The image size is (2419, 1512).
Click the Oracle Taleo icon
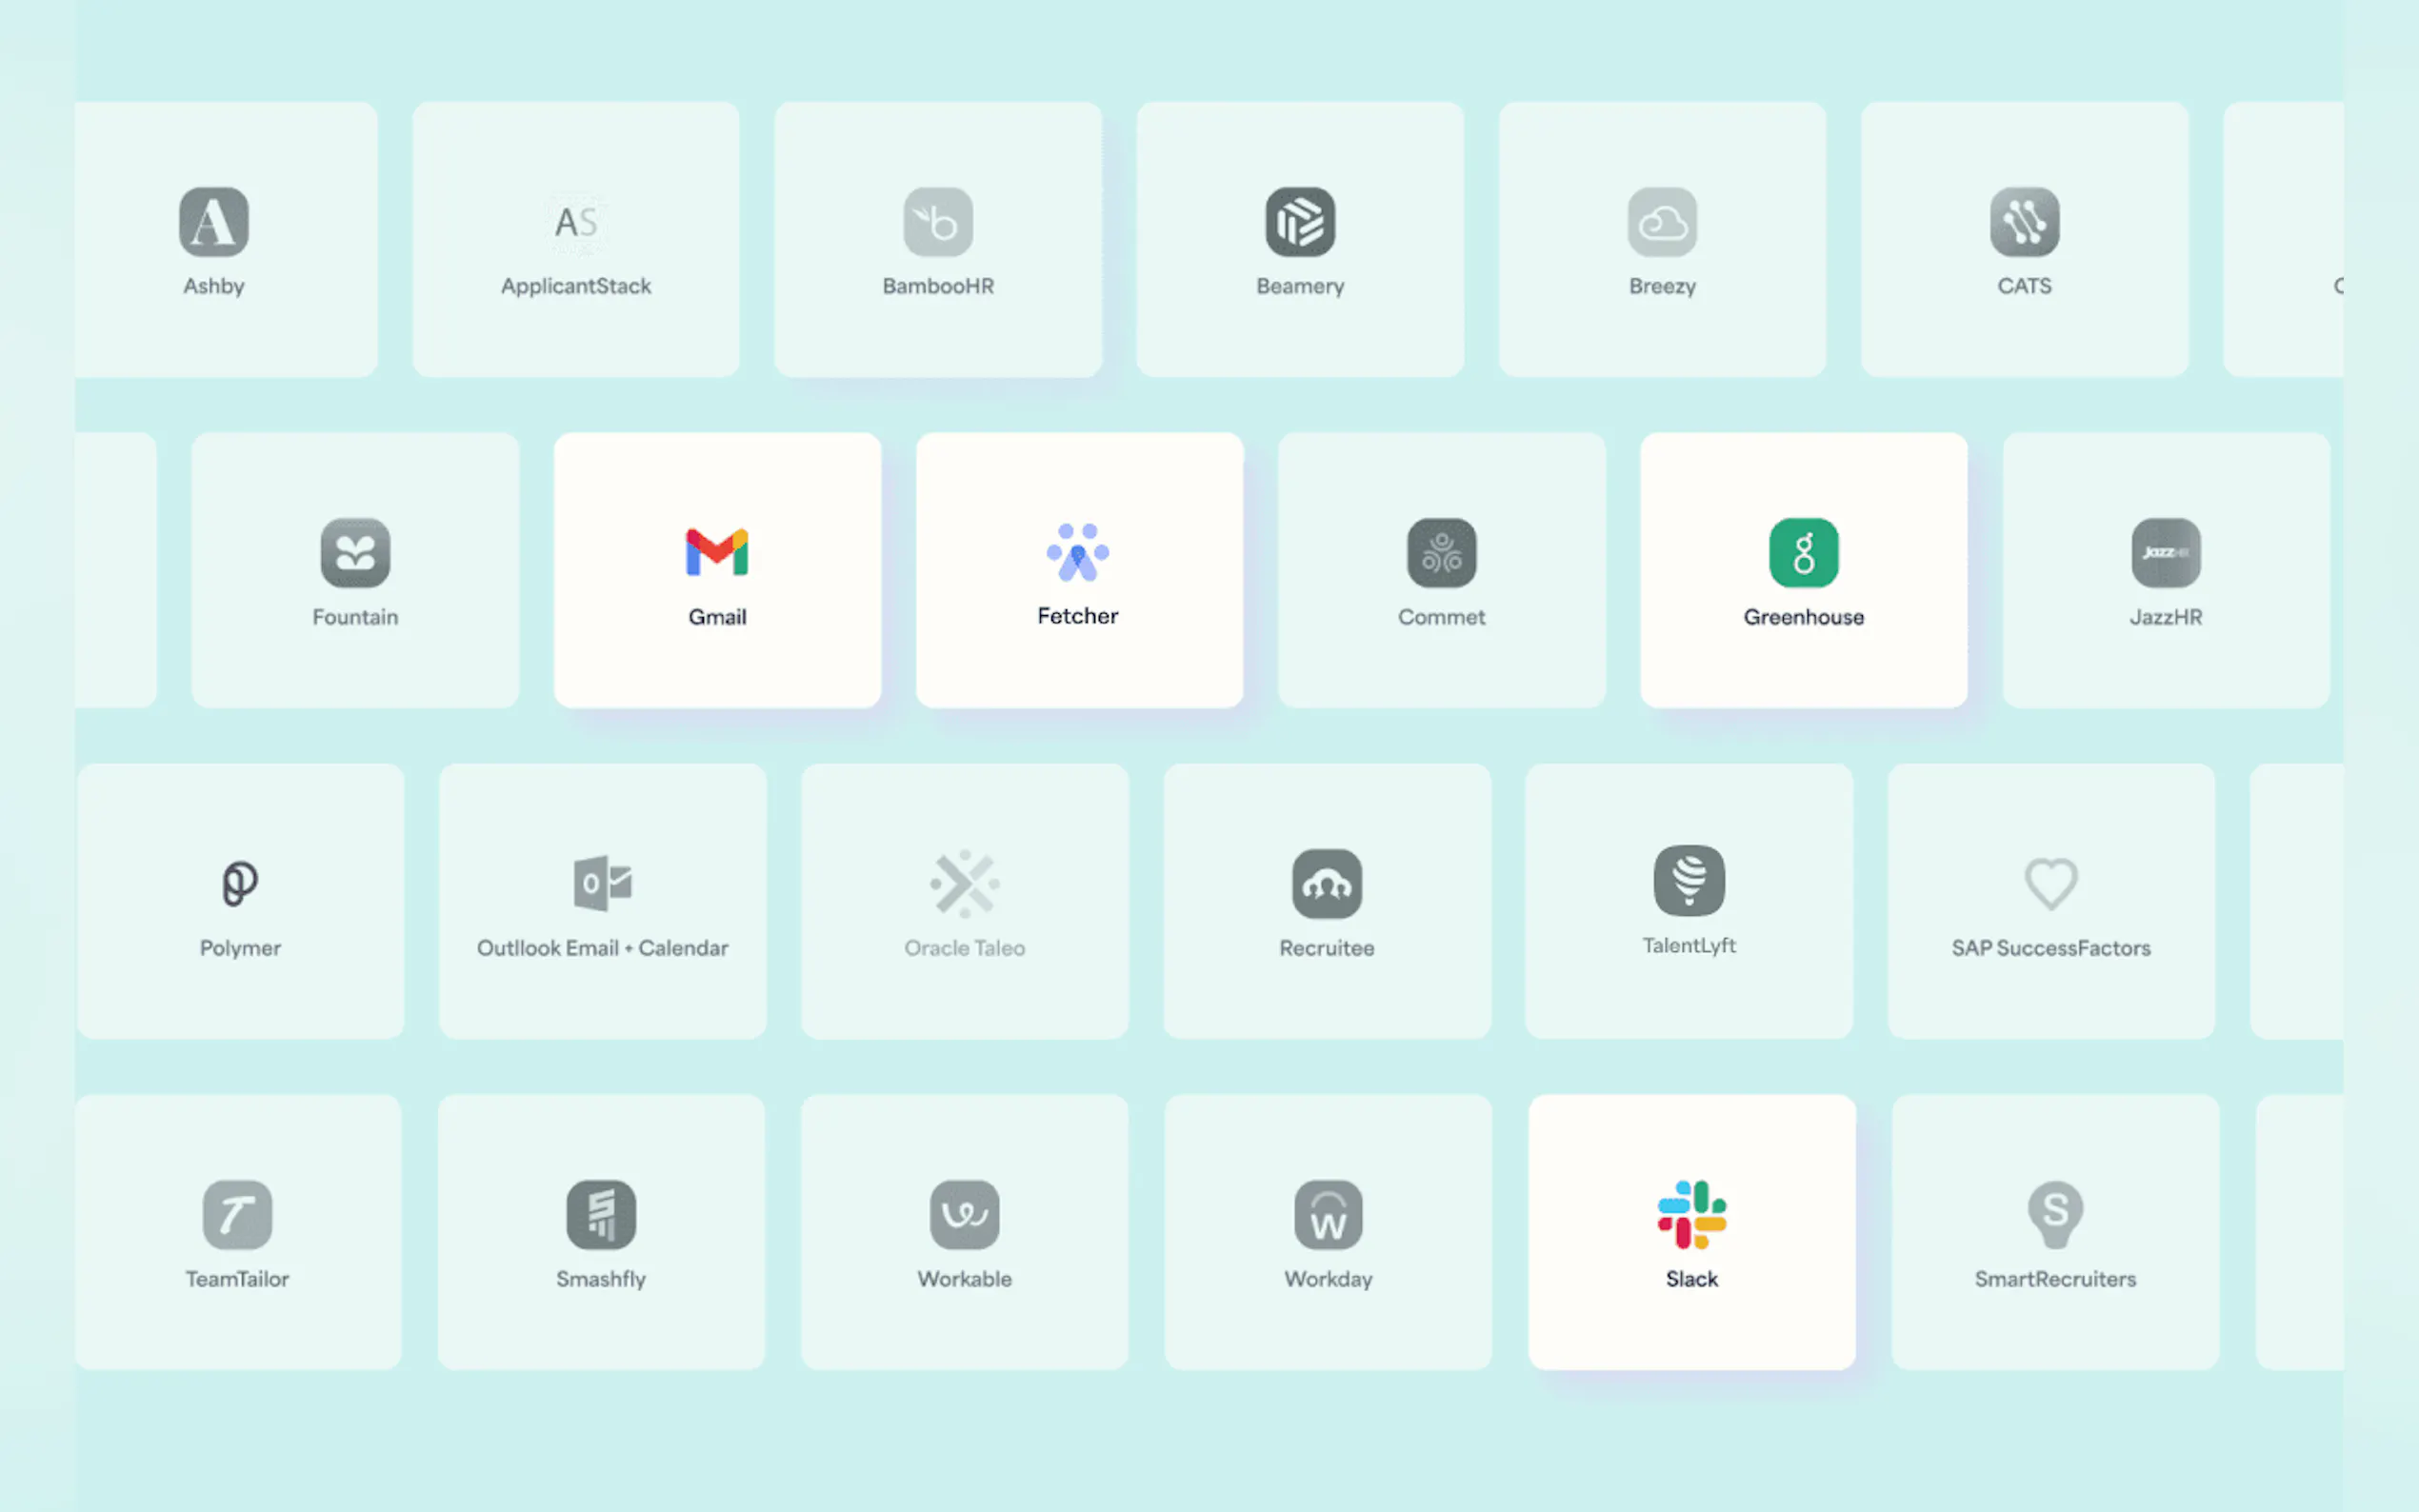(x=964, y=884)
